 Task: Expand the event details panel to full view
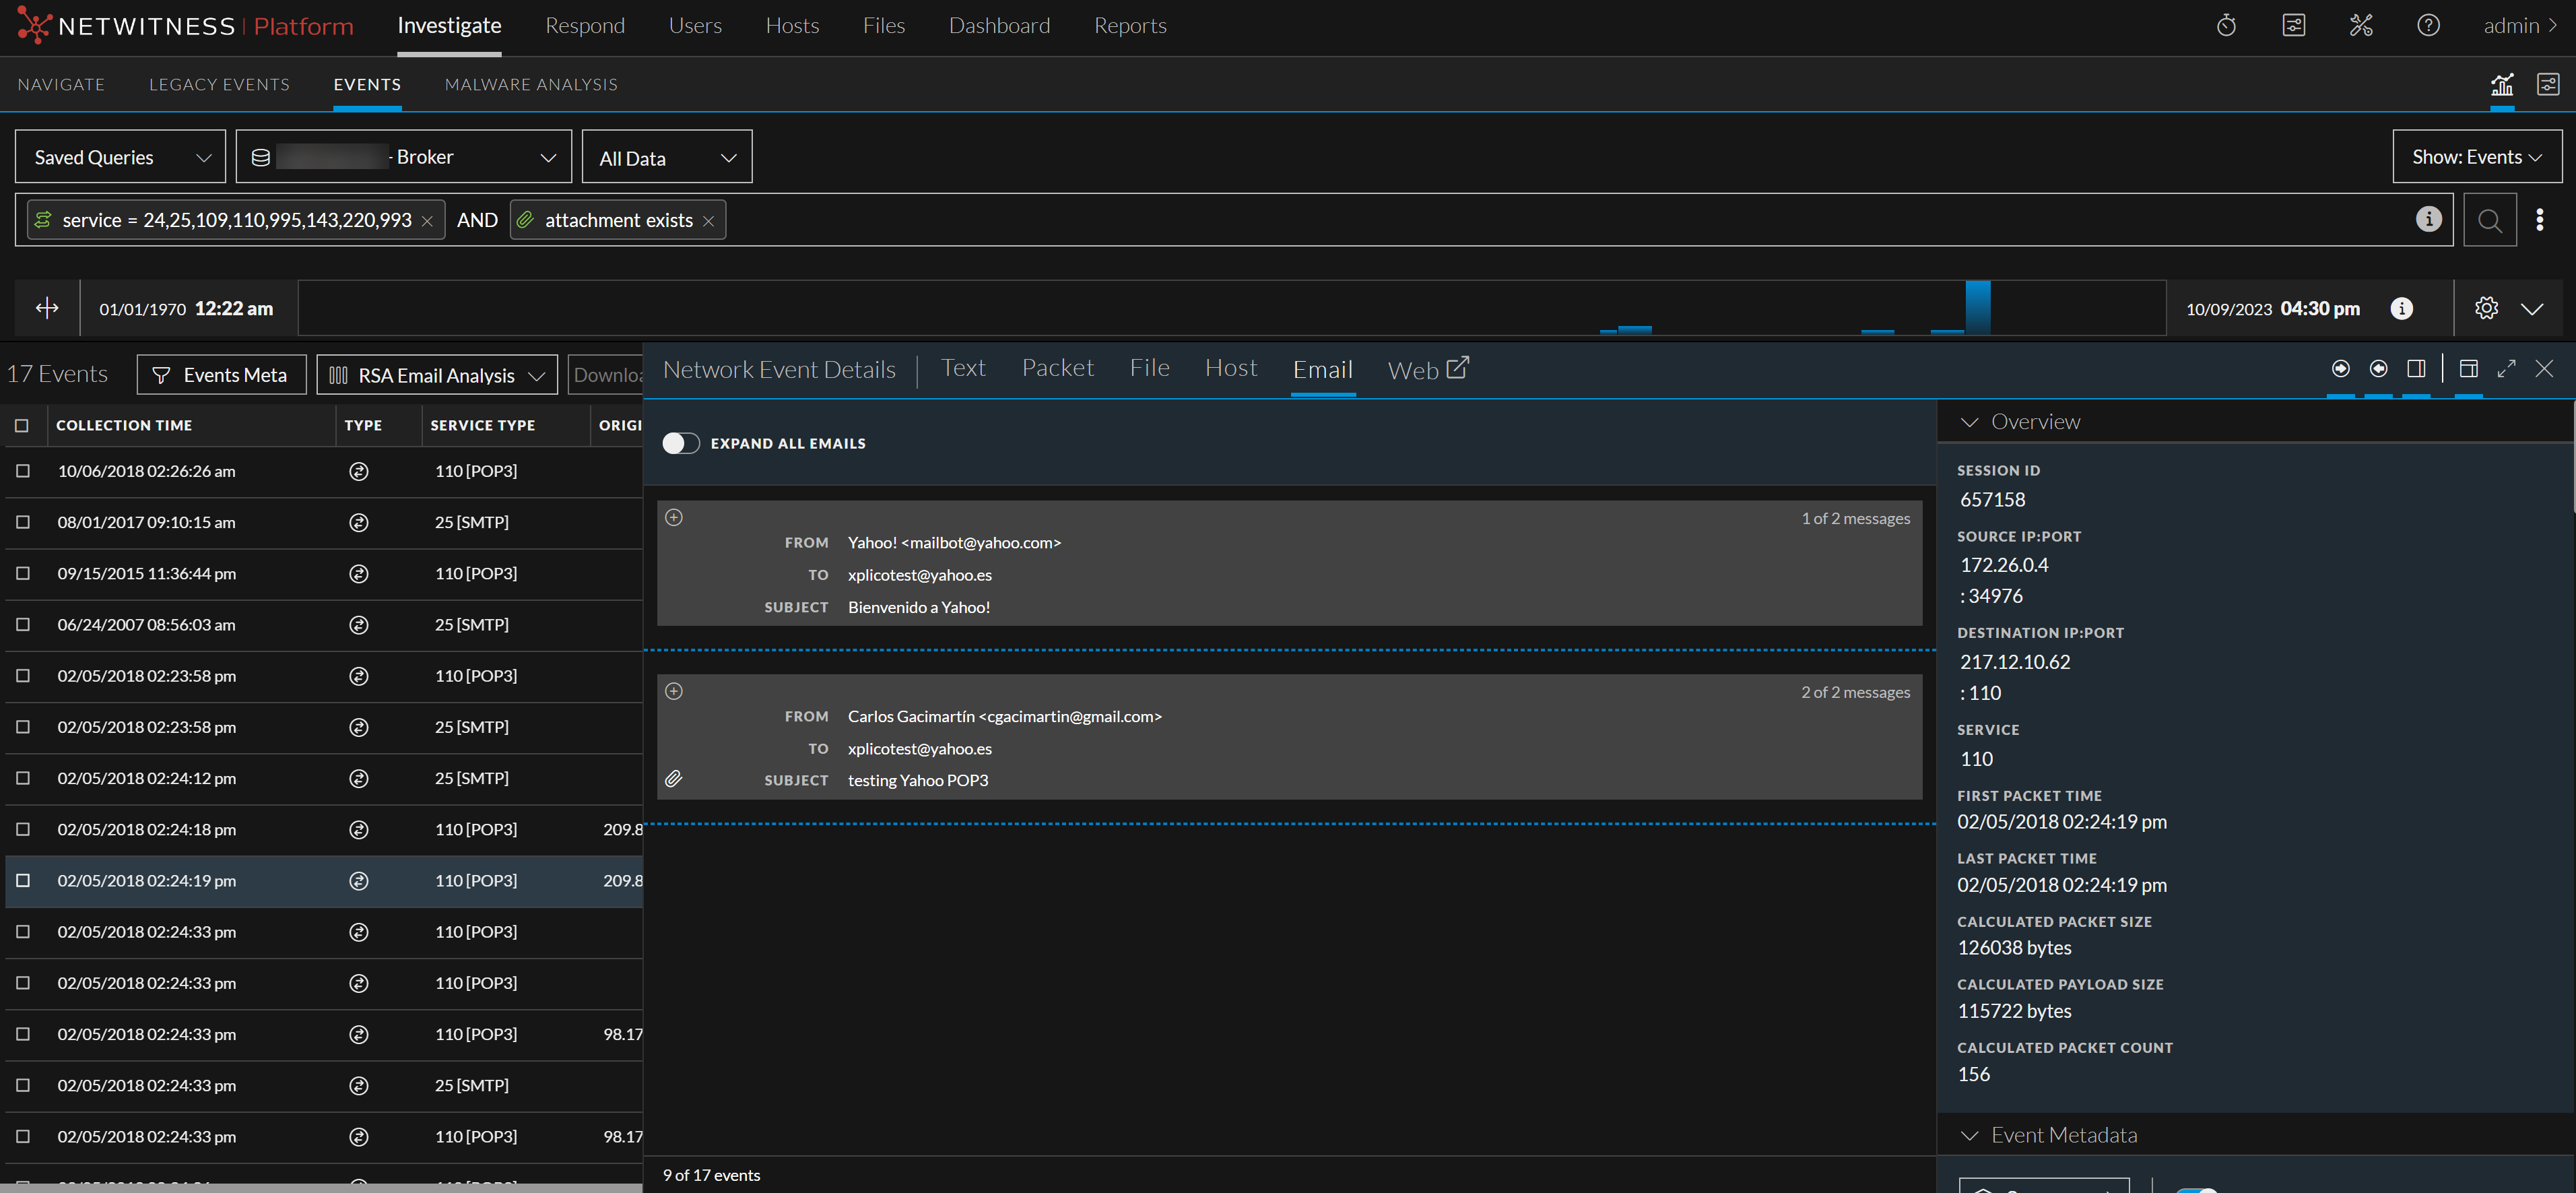2506,369
